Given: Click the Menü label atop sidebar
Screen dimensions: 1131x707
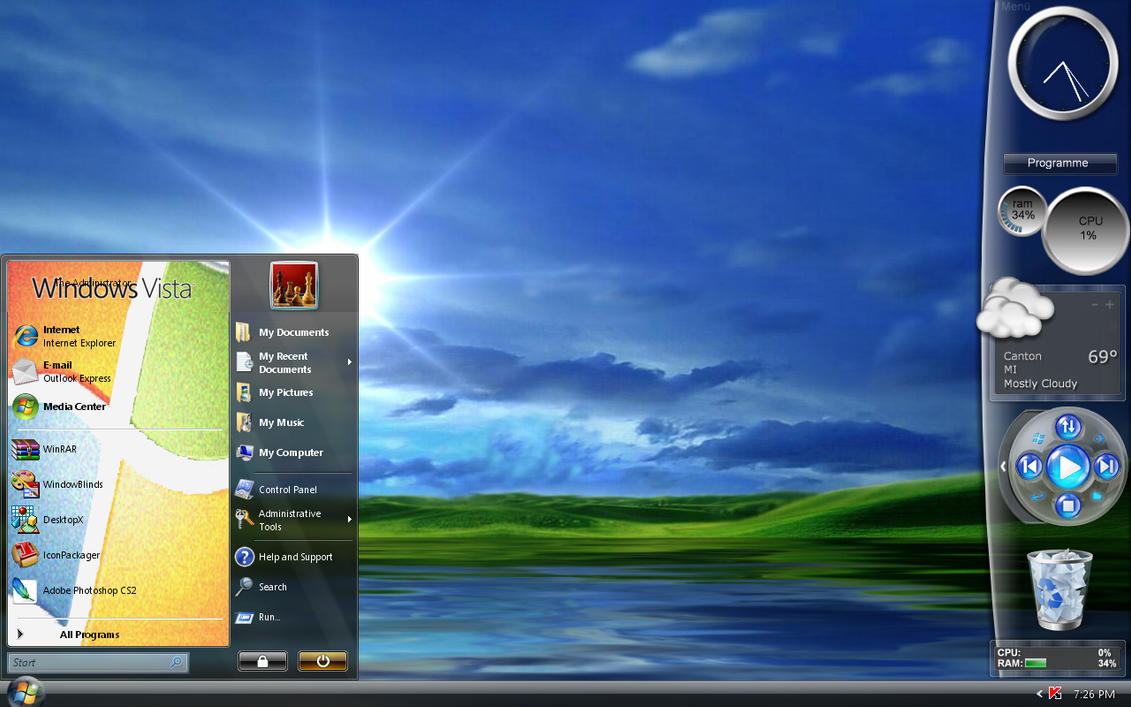Looking at the screenshot, I should (1016, 6).
